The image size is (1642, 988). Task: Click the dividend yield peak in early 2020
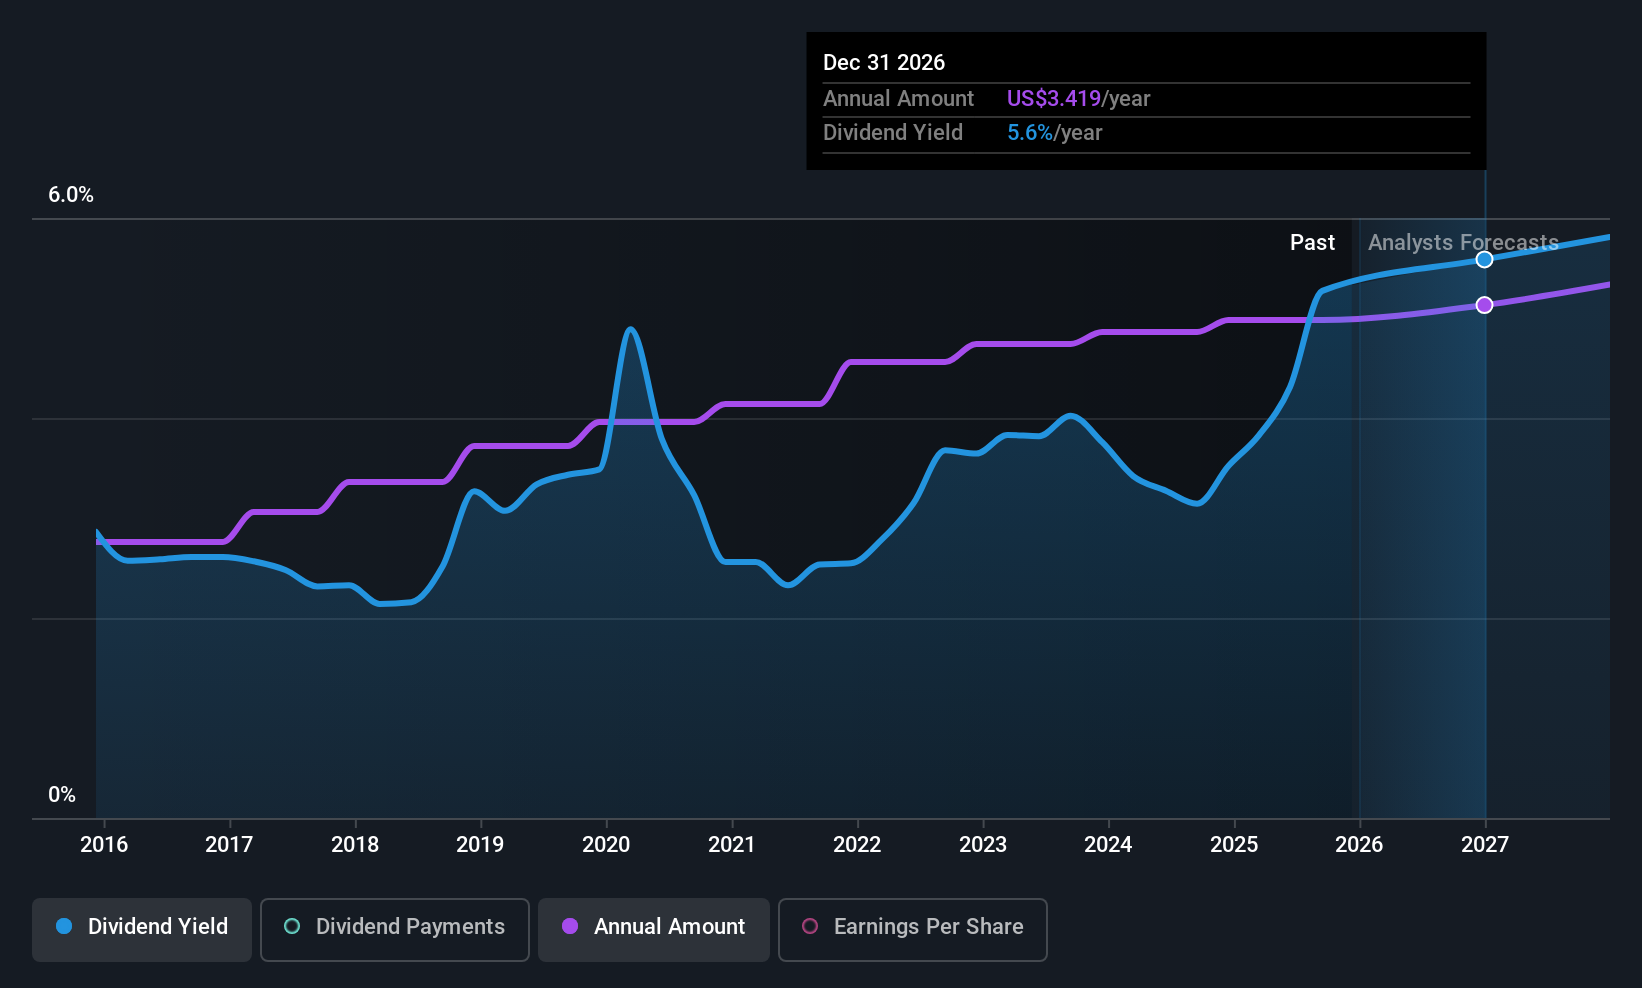[x=630, y=329]
